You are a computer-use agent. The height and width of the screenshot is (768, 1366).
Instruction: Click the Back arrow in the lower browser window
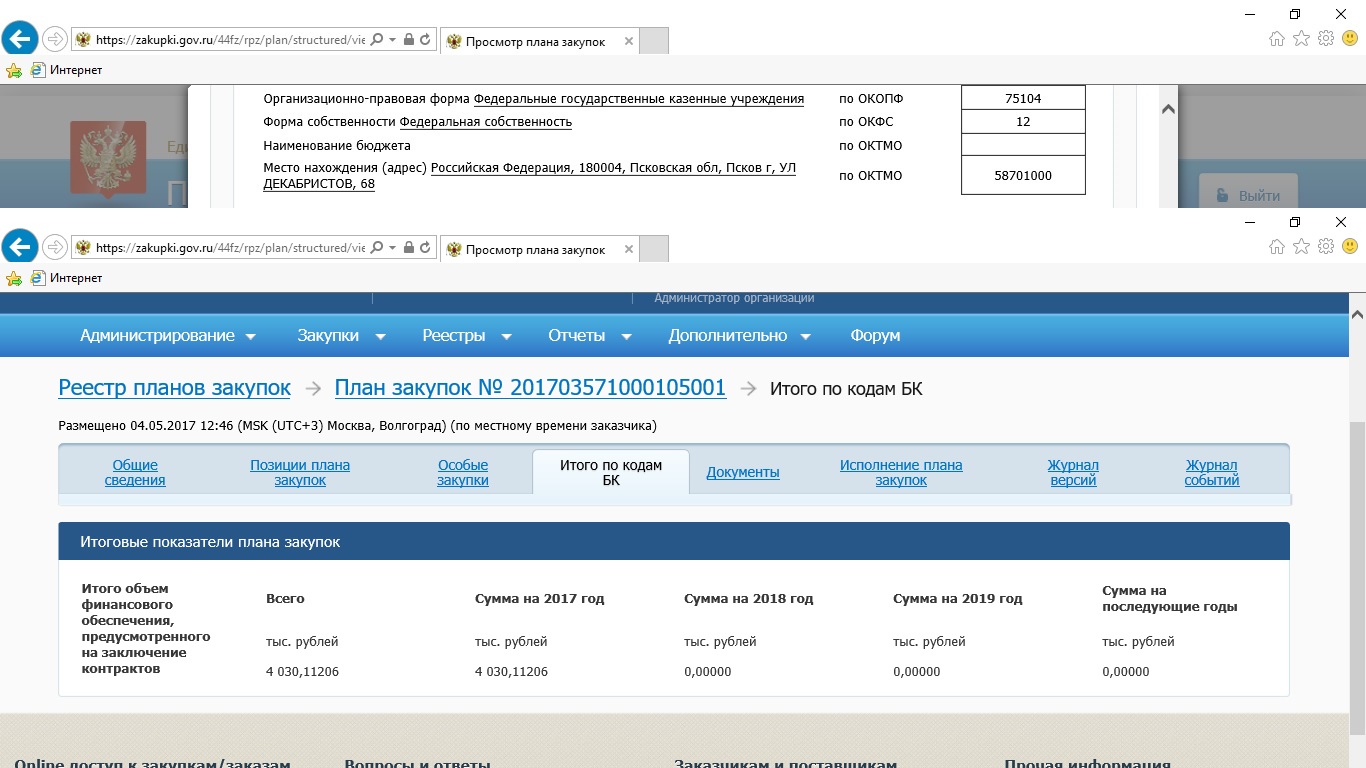pyautogui.click(x=20, y=247)
